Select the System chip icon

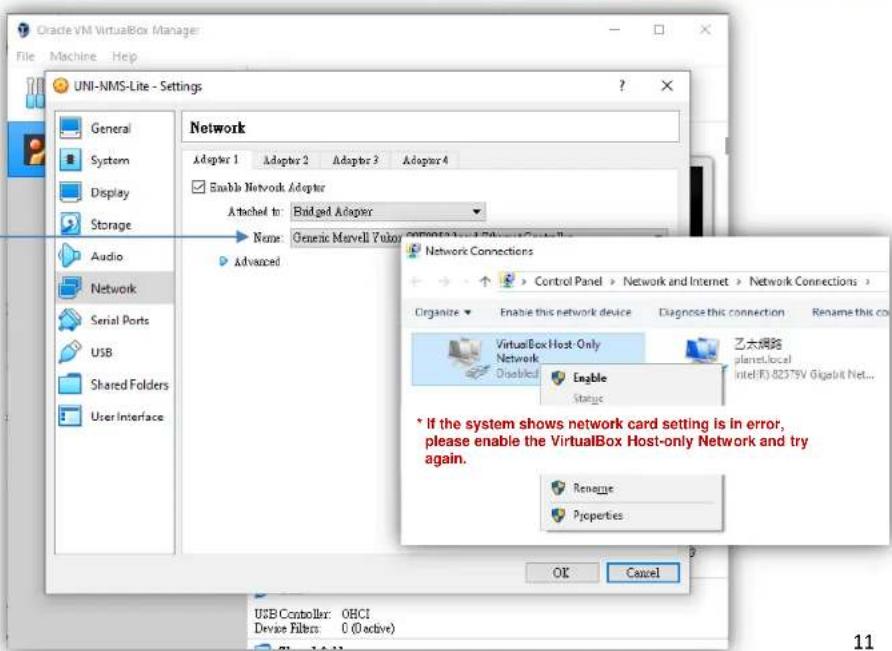pos(70,160)
